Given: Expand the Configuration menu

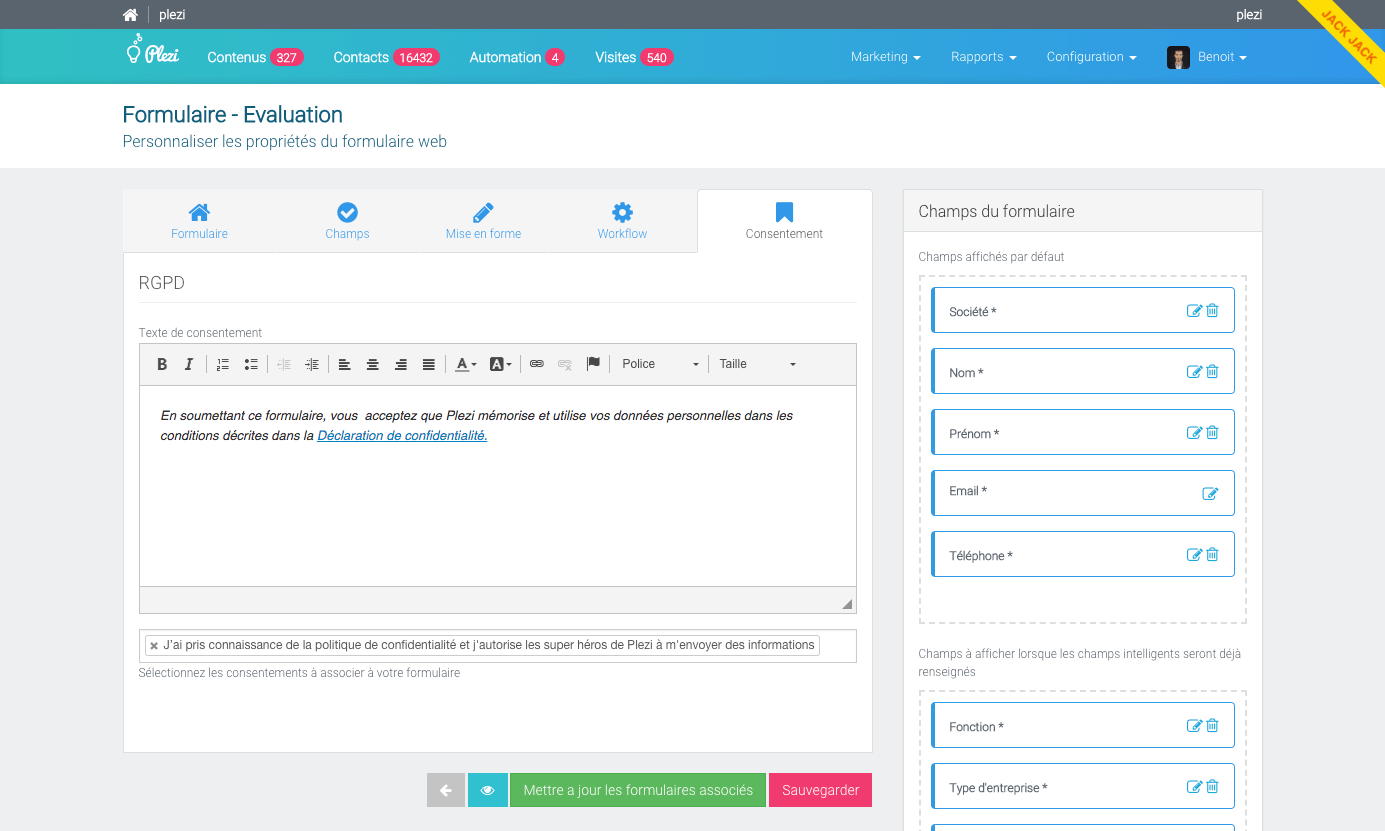Looking at the screenshot, I should tap(1091, 57).
